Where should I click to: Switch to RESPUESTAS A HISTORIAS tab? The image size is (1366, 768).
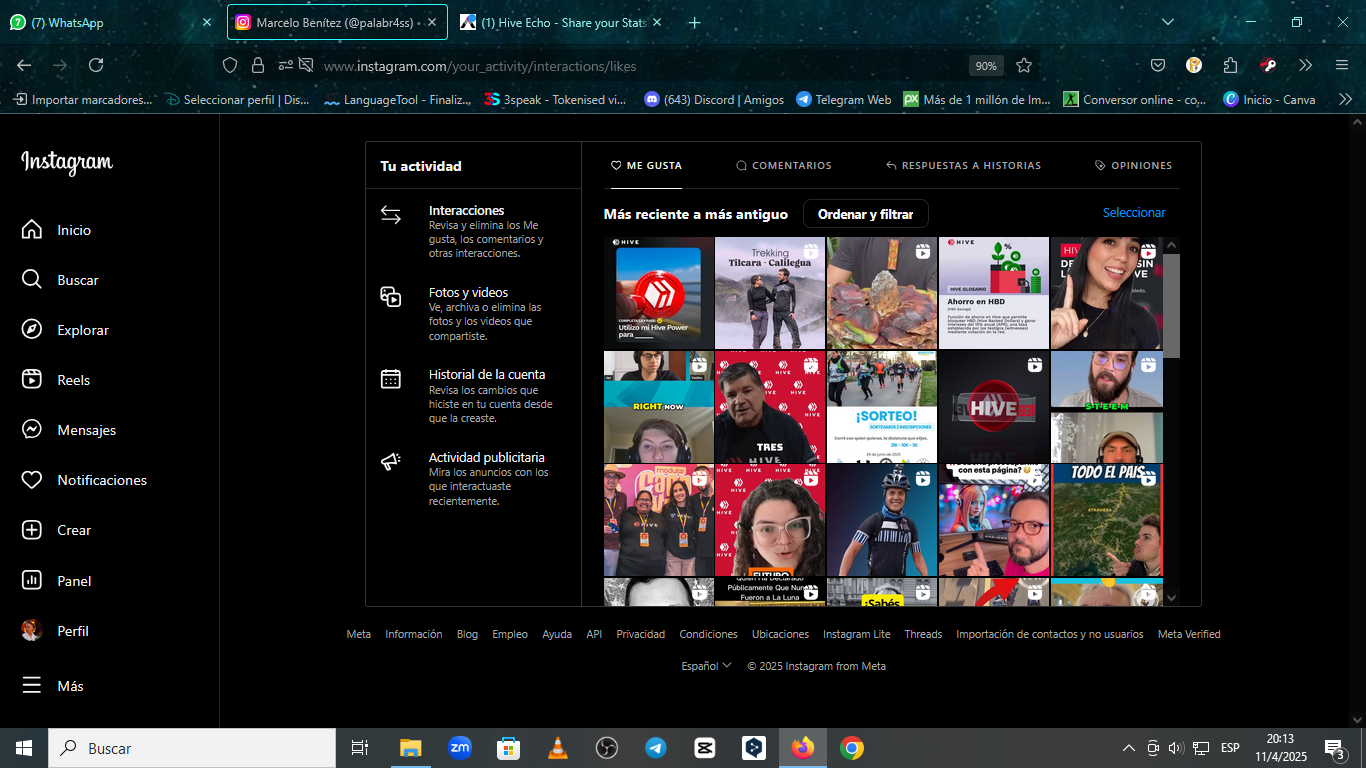[x=963, y=165]
